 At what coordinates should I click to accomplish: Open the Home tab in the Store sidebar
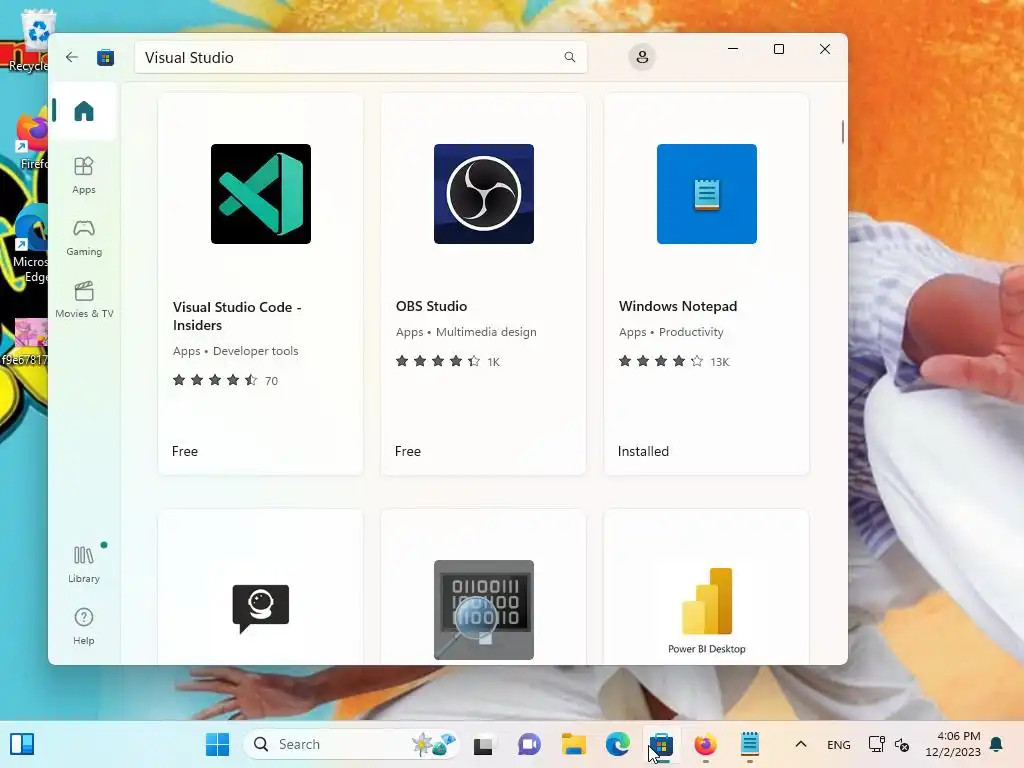tap(84, 111)
